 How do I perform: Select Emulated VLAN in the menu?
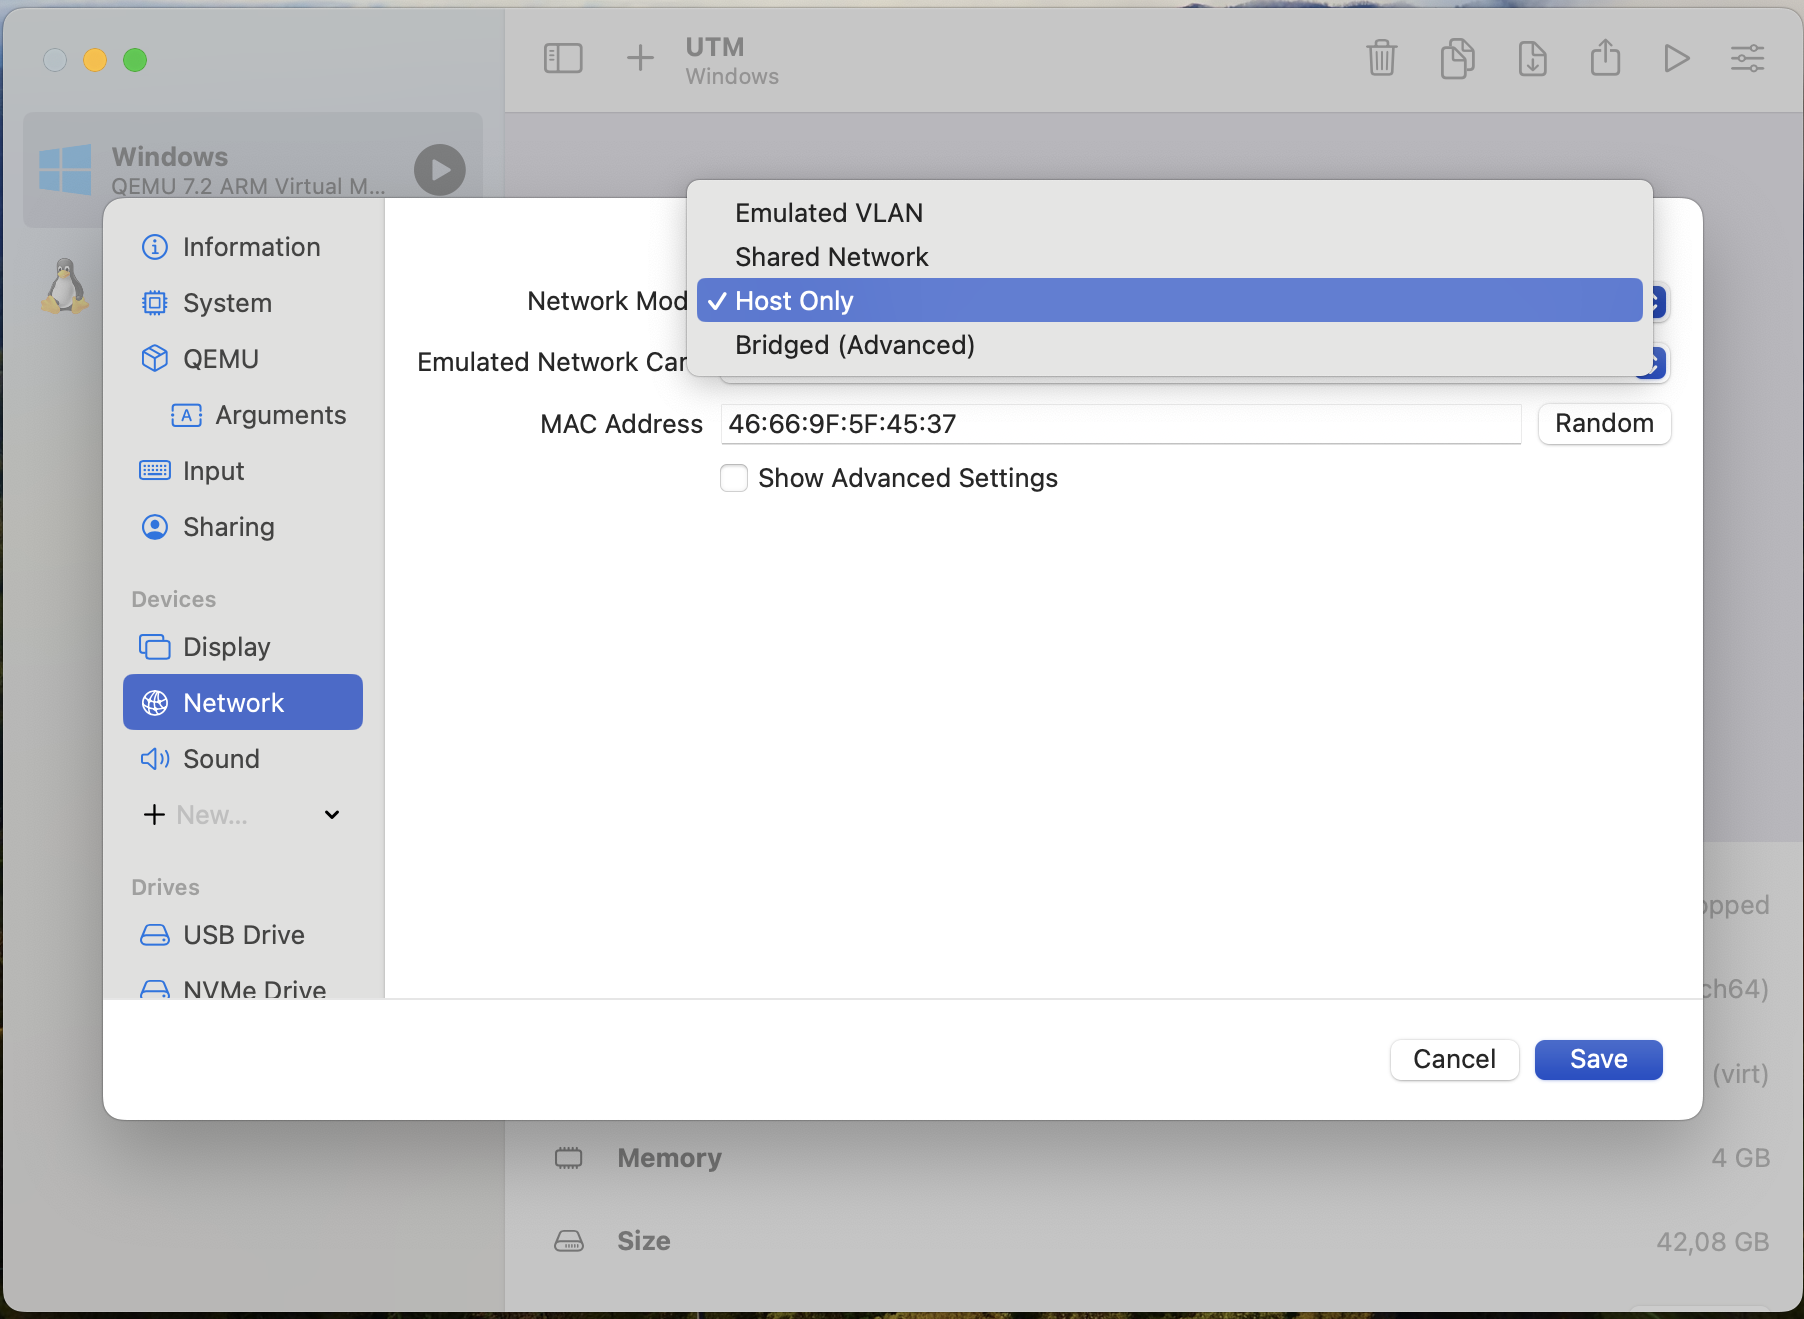828,212
